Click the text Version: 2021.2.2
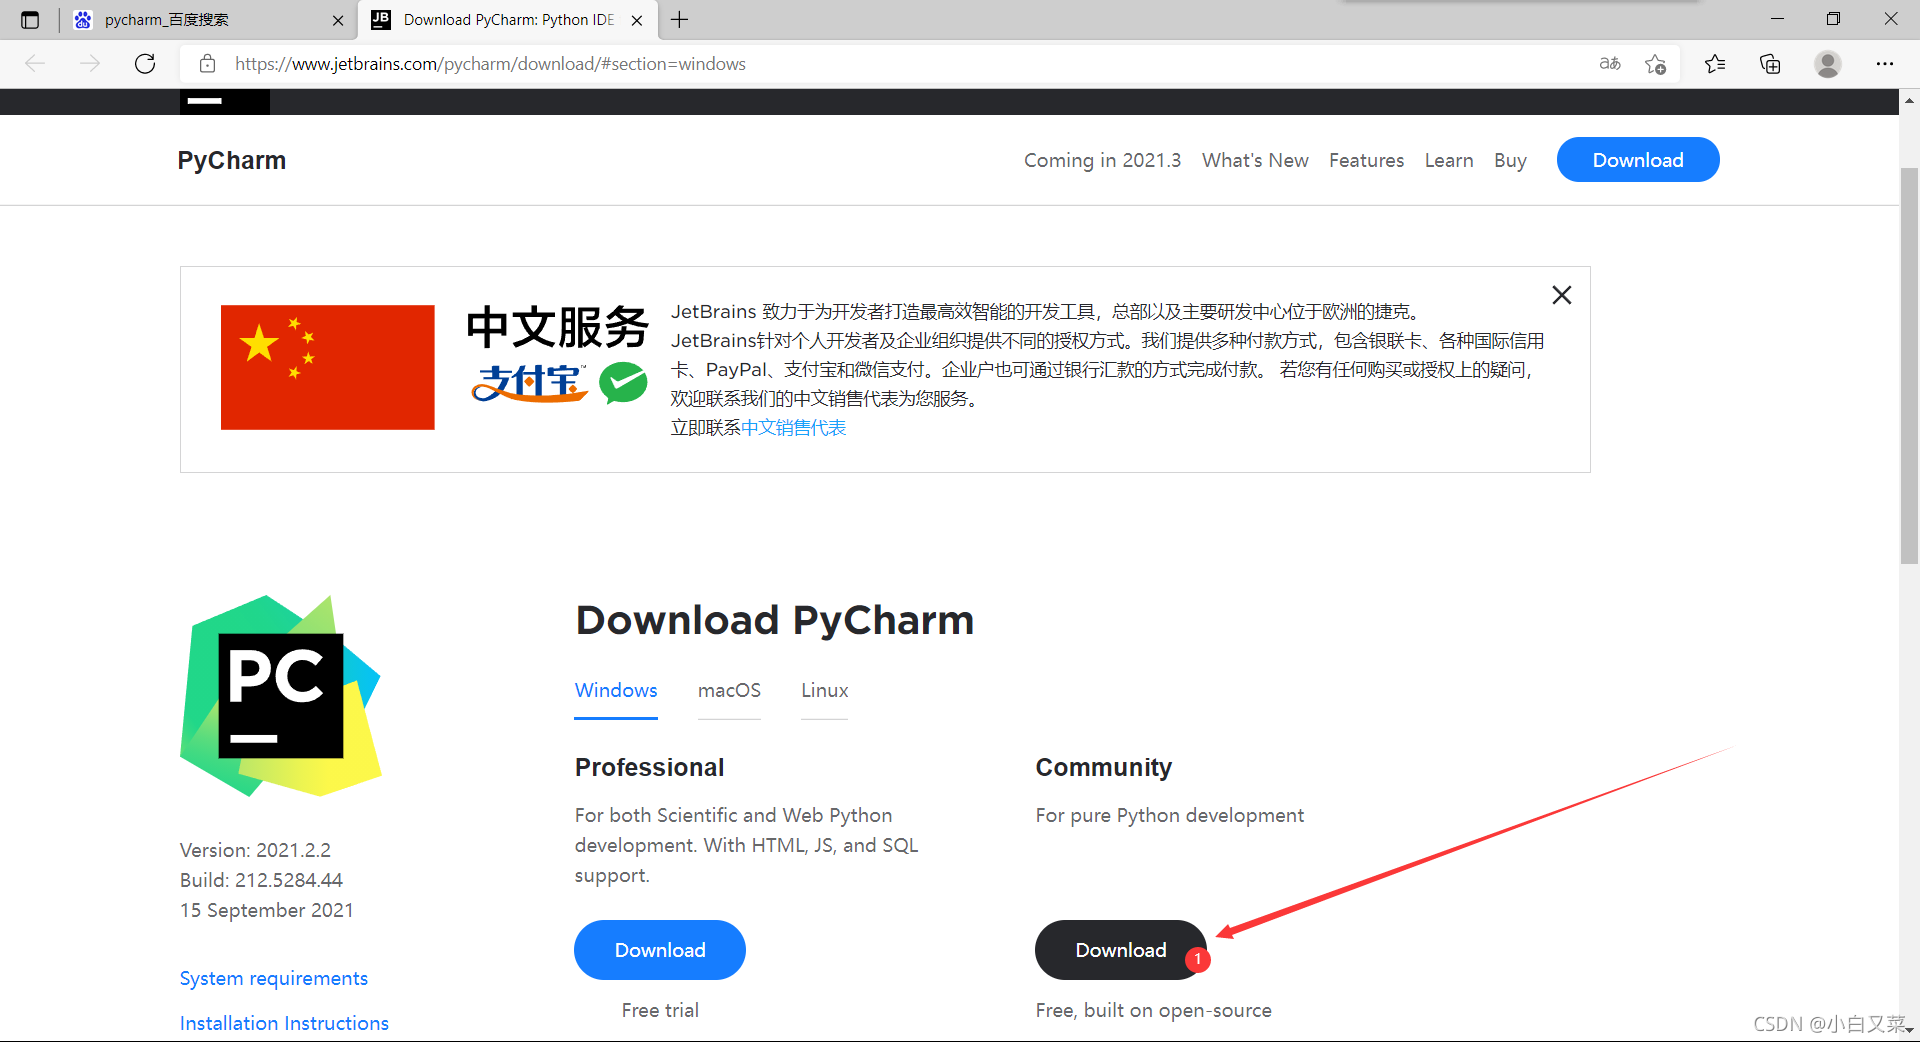1920x1042 pixels. point(255,850)
